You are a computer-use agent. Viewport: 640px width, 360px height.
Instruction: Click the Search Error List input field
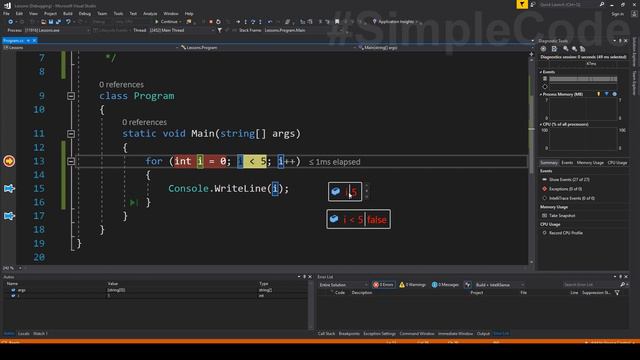(x=591, y=285)
